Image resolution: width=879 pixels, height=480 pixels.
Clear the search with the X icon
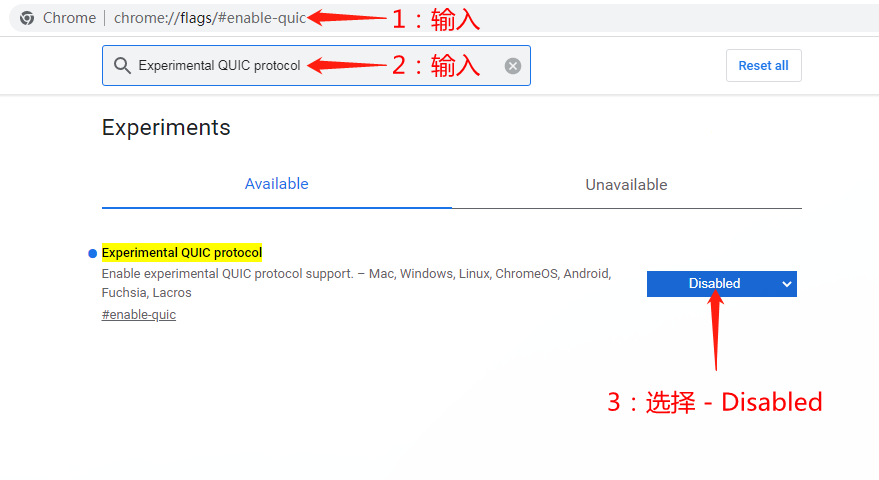pos(512,66)
